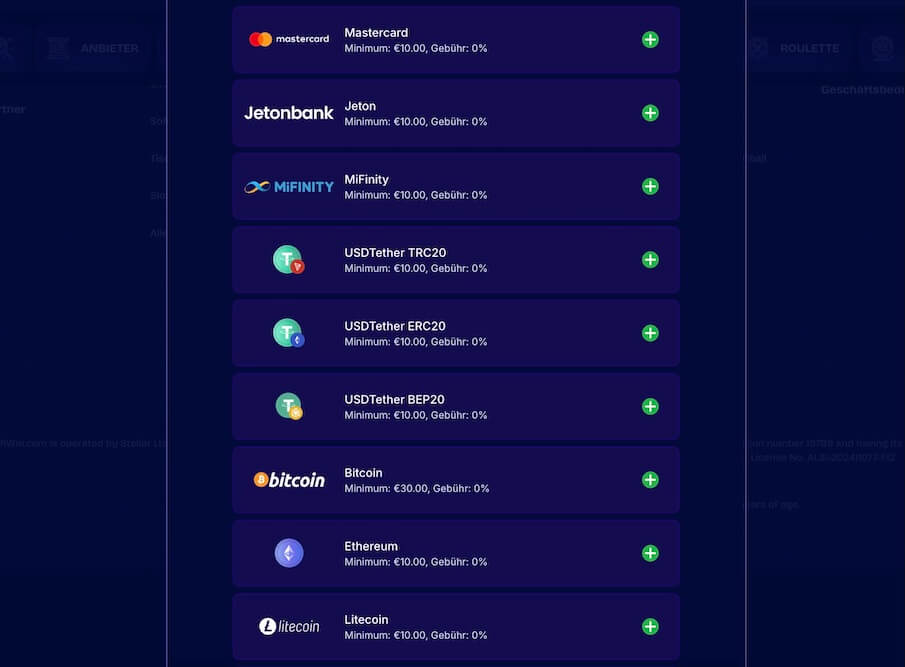Open USDTether TRC20 via green plus
This screenshot has height=667, width=905.
click(x=650, y=260)
